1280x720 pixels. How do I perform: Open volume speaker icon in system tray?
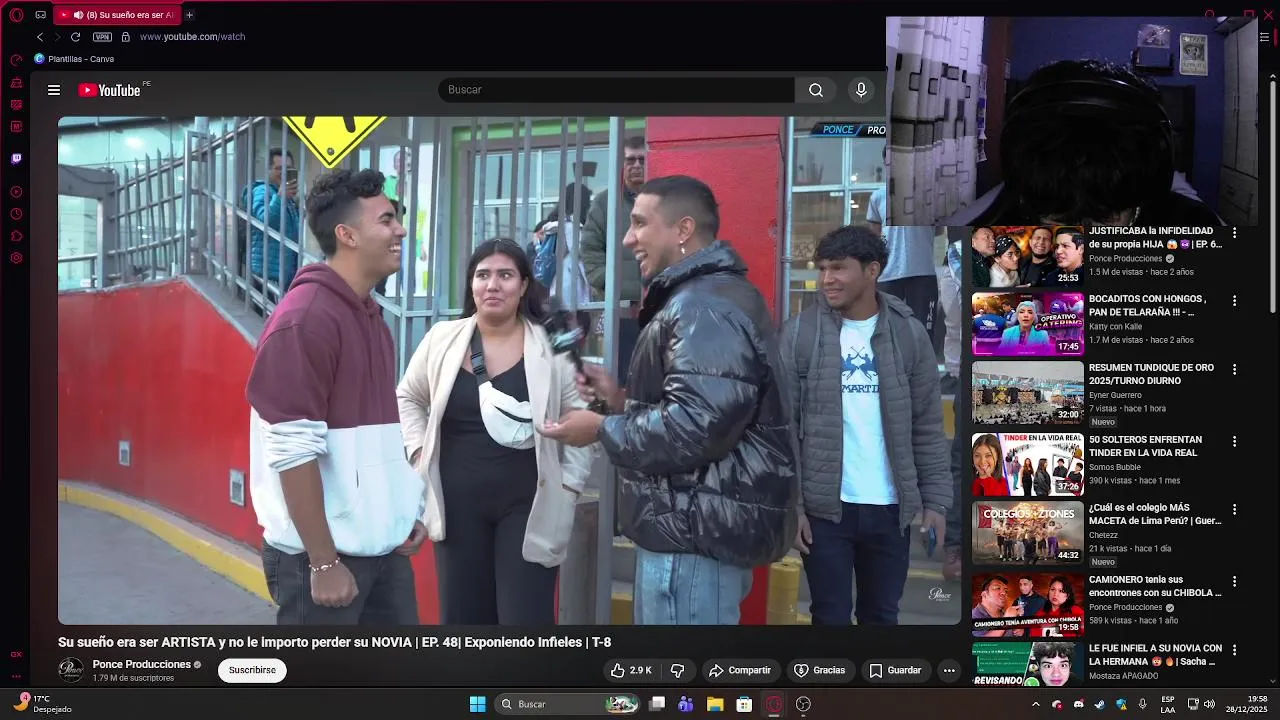[1209, 704]
